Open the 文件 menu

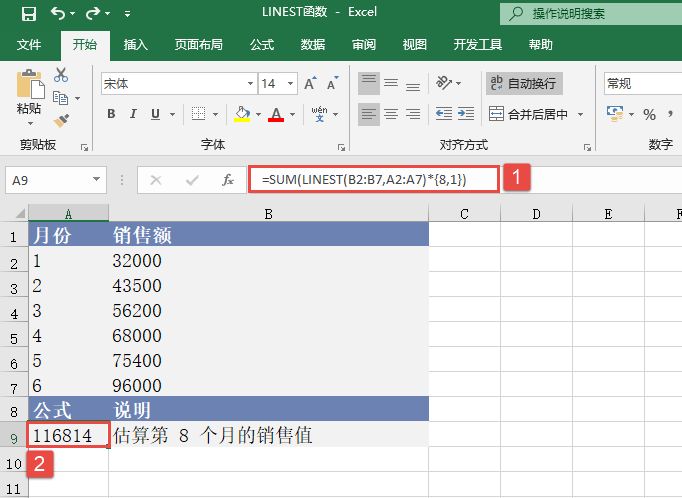tap(29, 45)
